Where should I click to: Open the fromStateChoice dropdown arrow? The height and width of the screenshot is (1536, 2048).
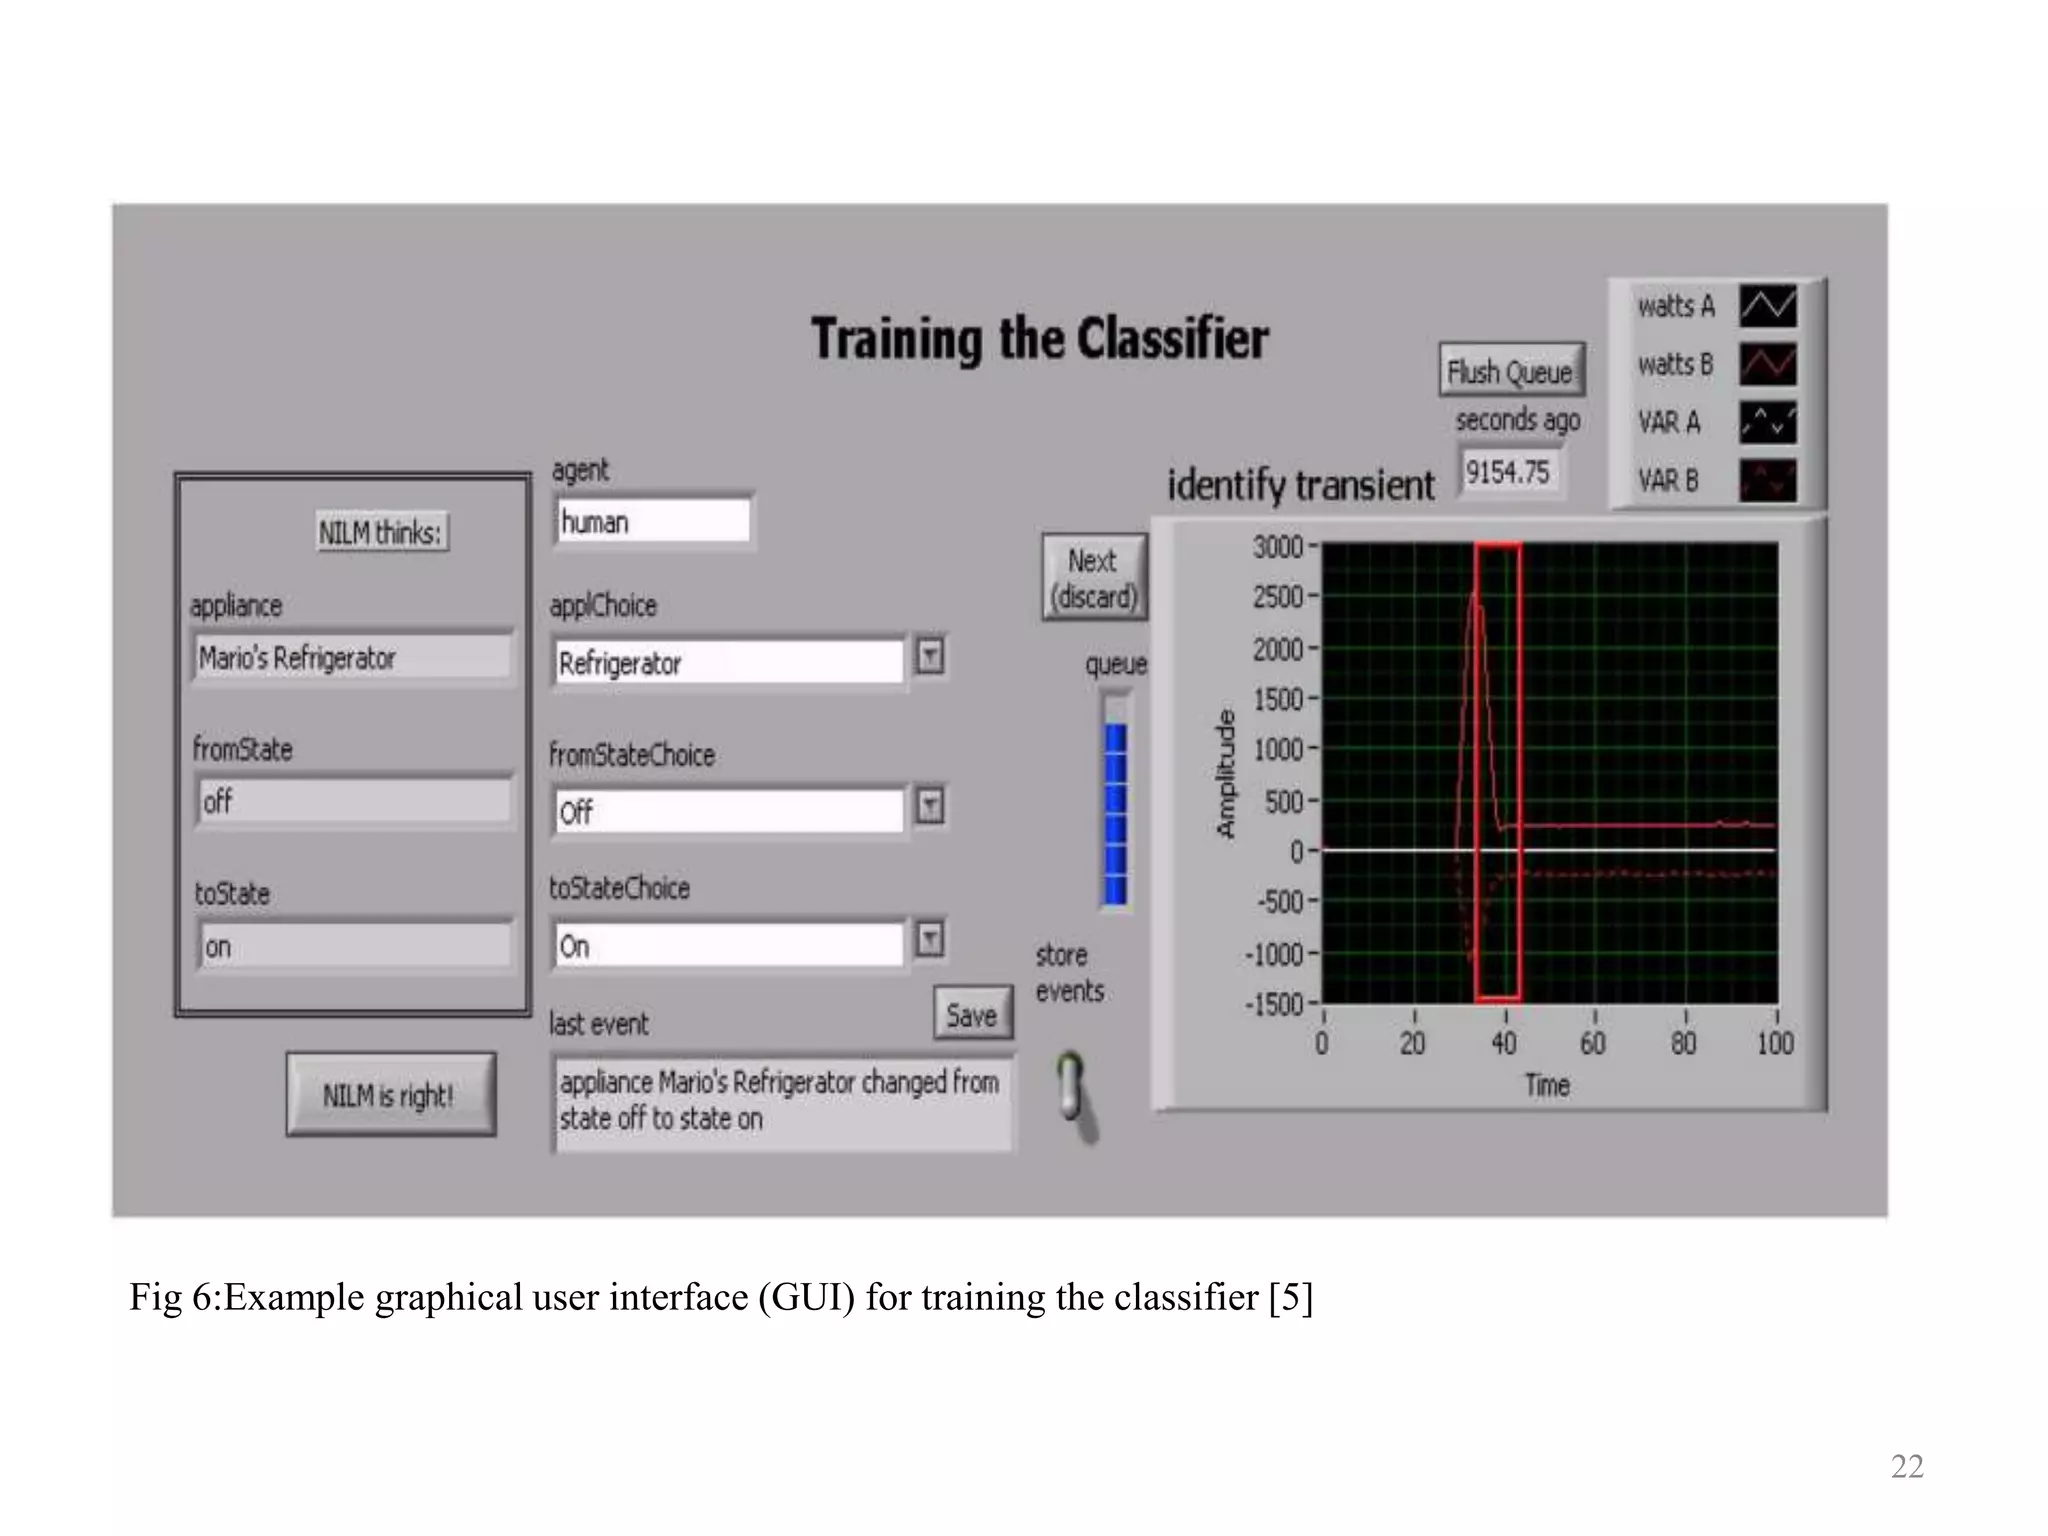click(x=930, y=805)
